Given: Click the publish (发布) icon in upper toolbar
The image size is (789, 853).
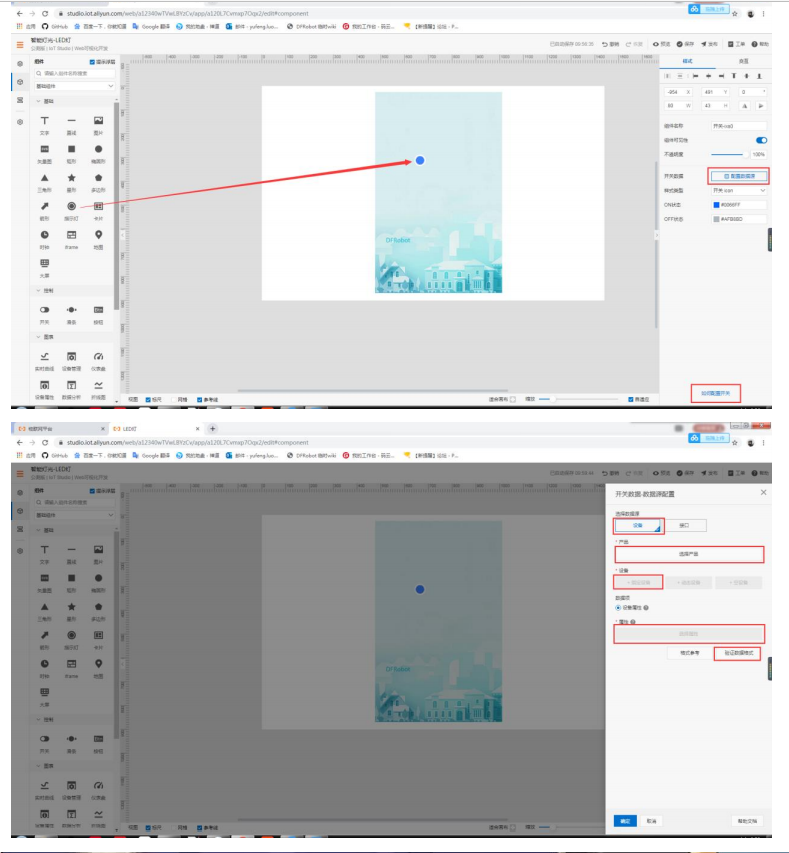Looking at the screenshot, I should click(704, 44).
